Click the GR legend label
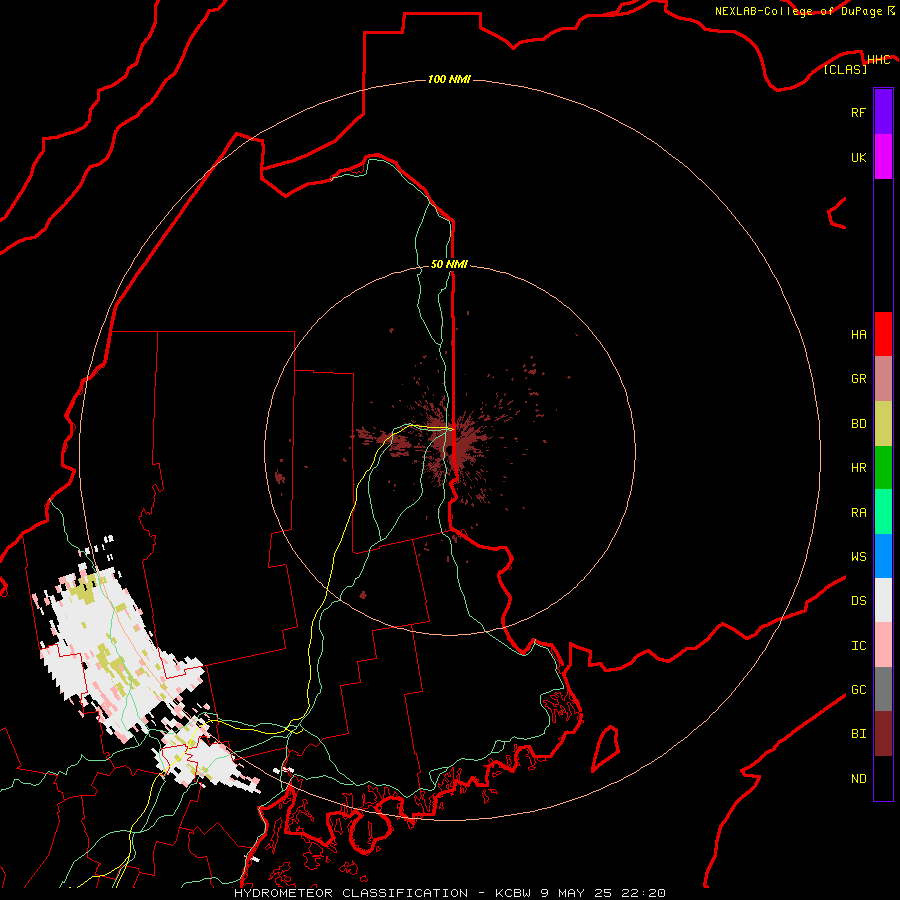This screenshot has height=900, width=900. point(858,379)
